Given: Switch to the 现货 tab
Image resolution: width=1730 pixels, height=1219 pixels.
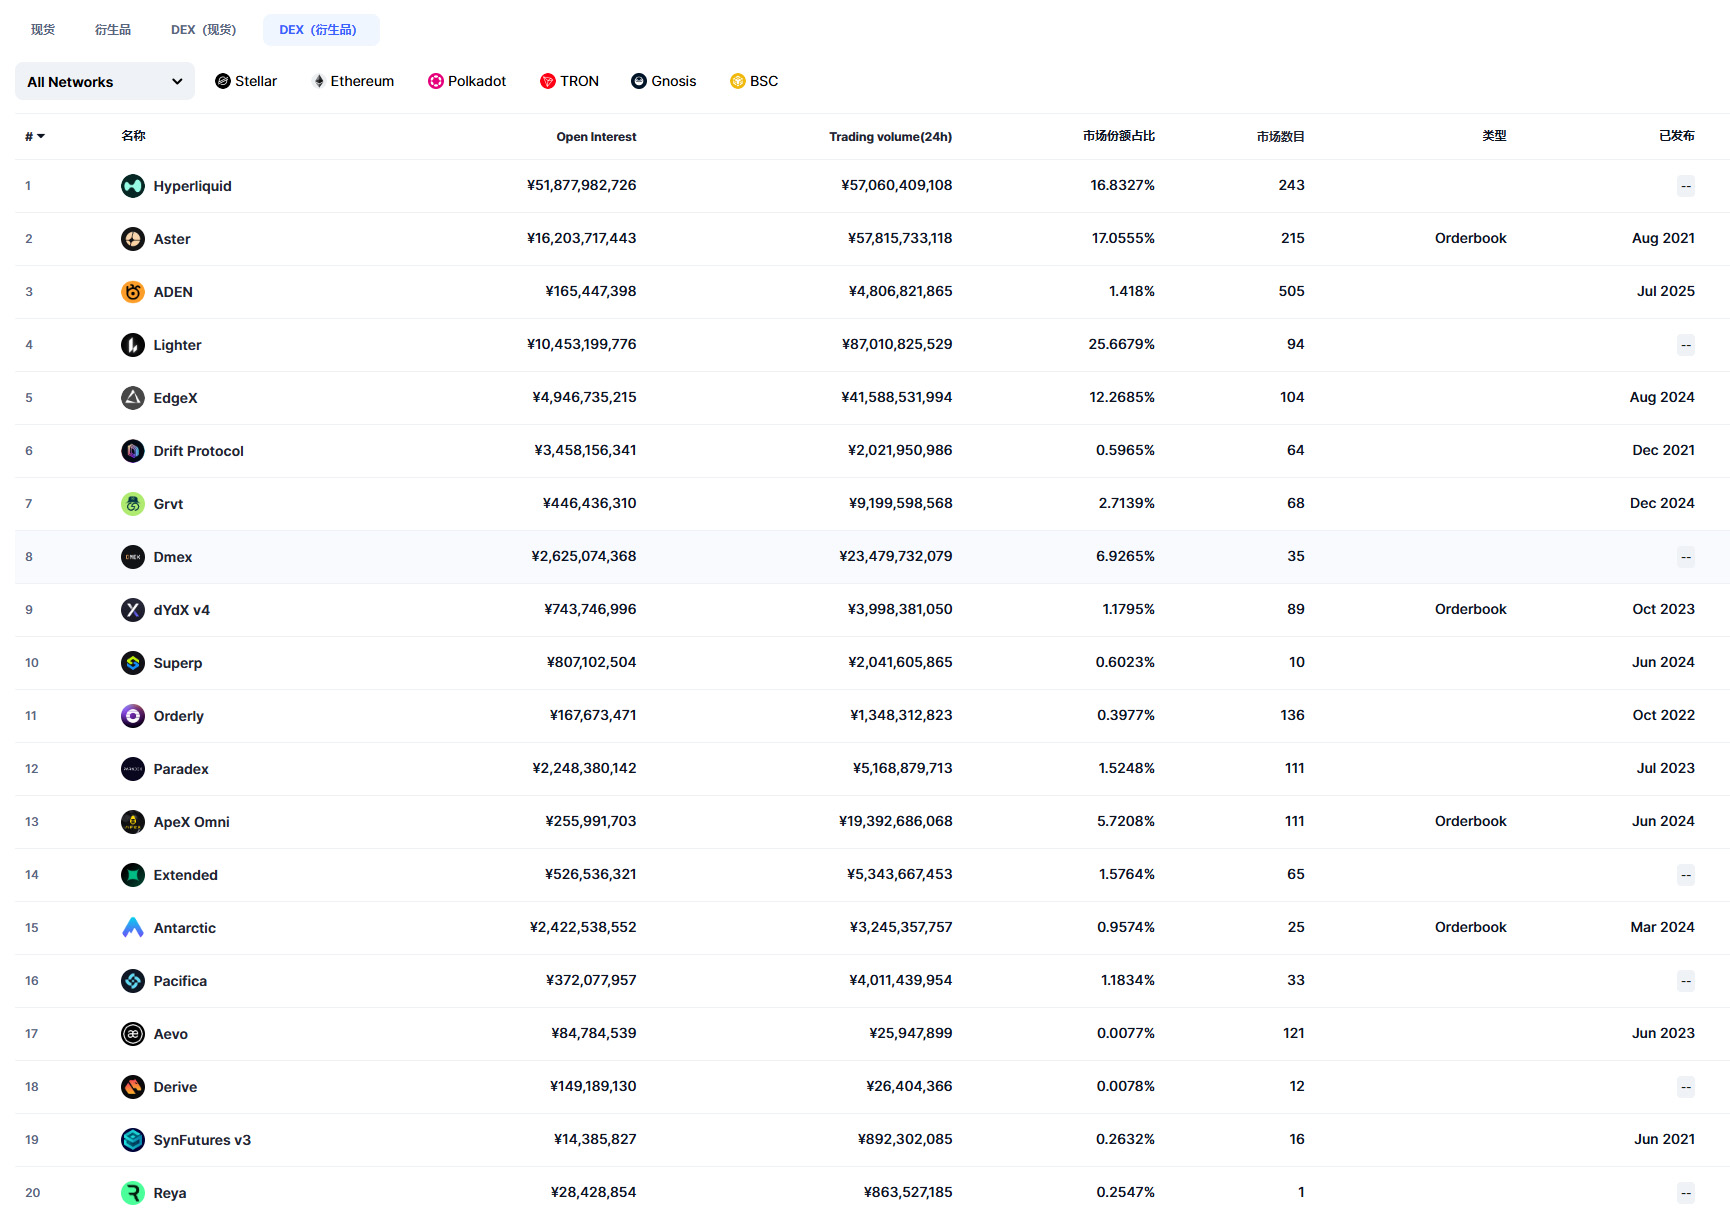Looking at the screenshot, I should 42,29.
